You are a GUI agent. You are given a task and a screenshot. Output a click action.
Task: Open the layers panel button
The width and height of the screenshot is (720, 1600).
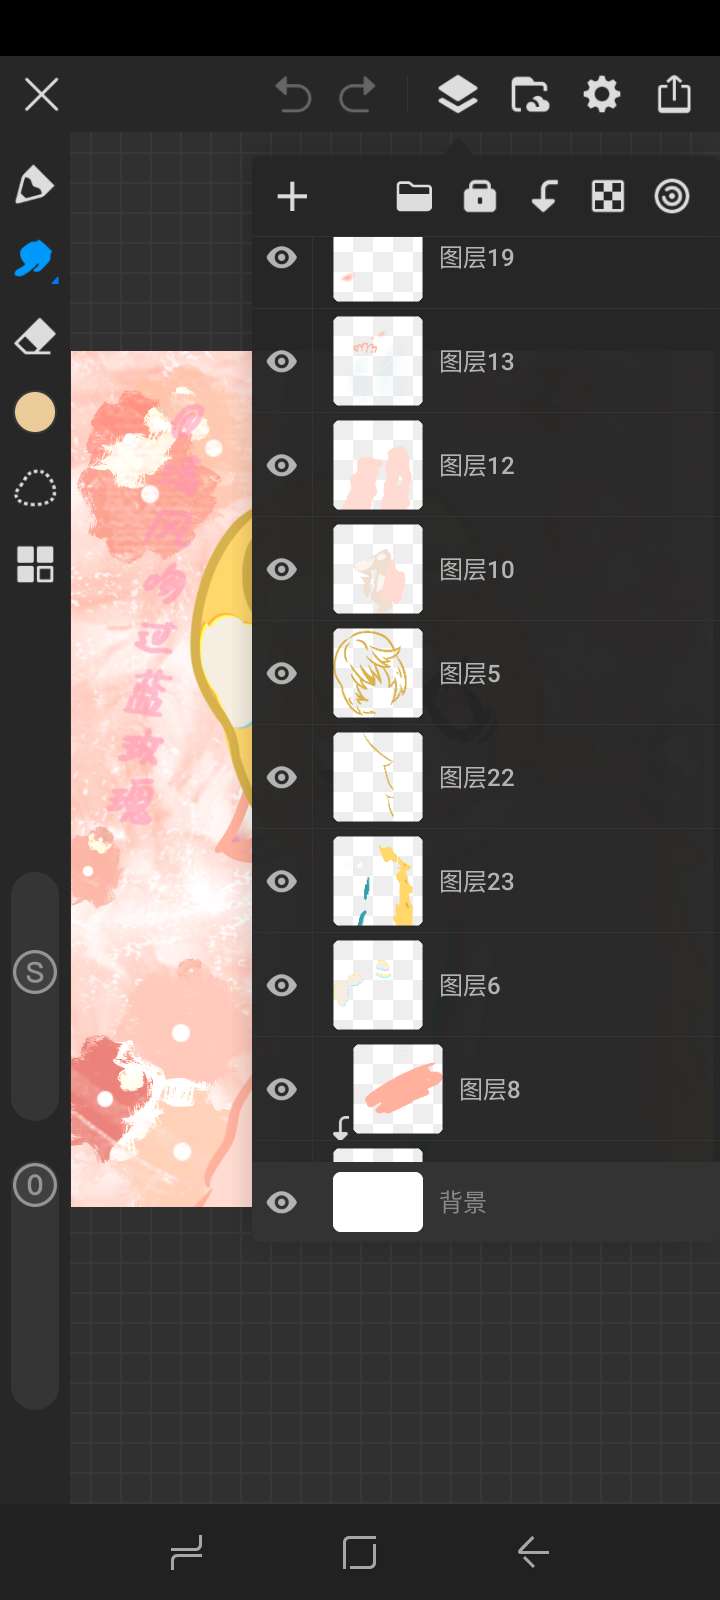point(458,95)
